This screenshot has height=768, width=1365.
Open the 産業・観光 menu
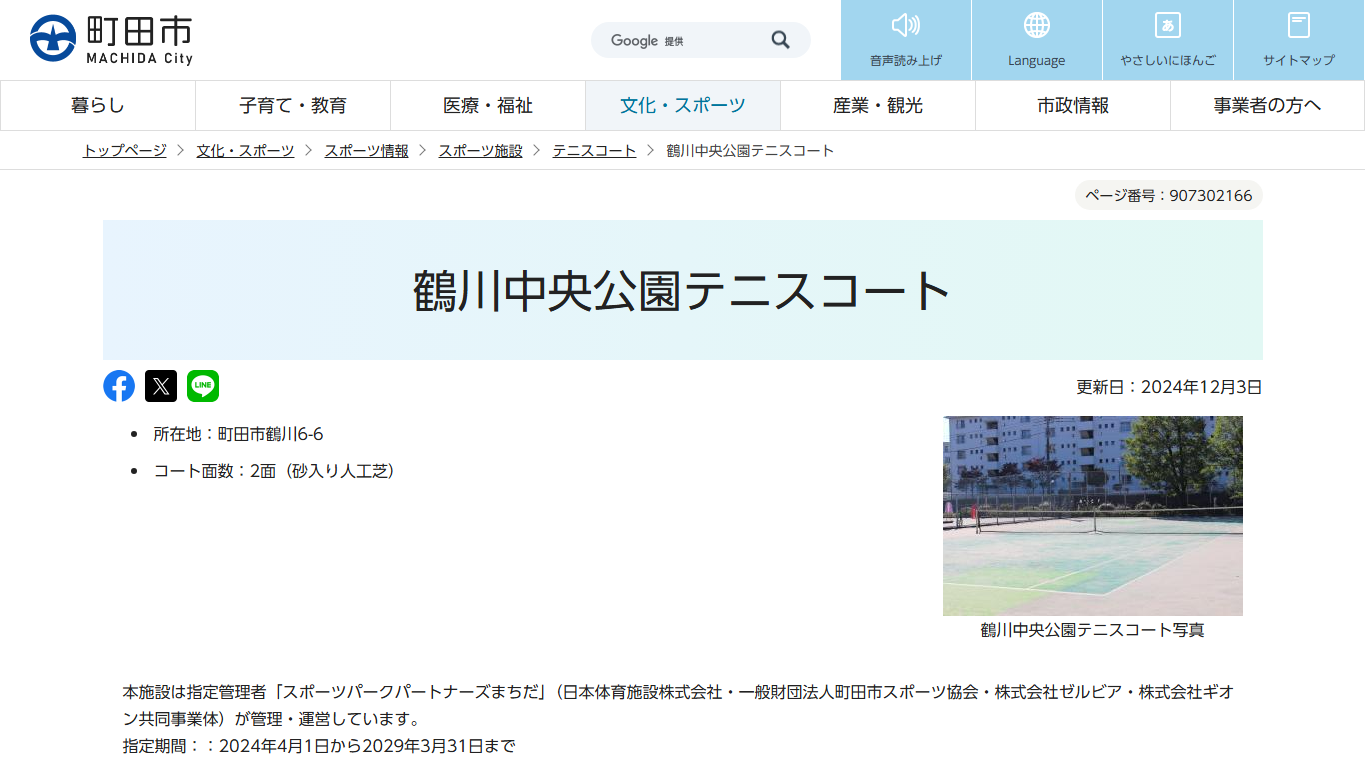coord(878,106)
